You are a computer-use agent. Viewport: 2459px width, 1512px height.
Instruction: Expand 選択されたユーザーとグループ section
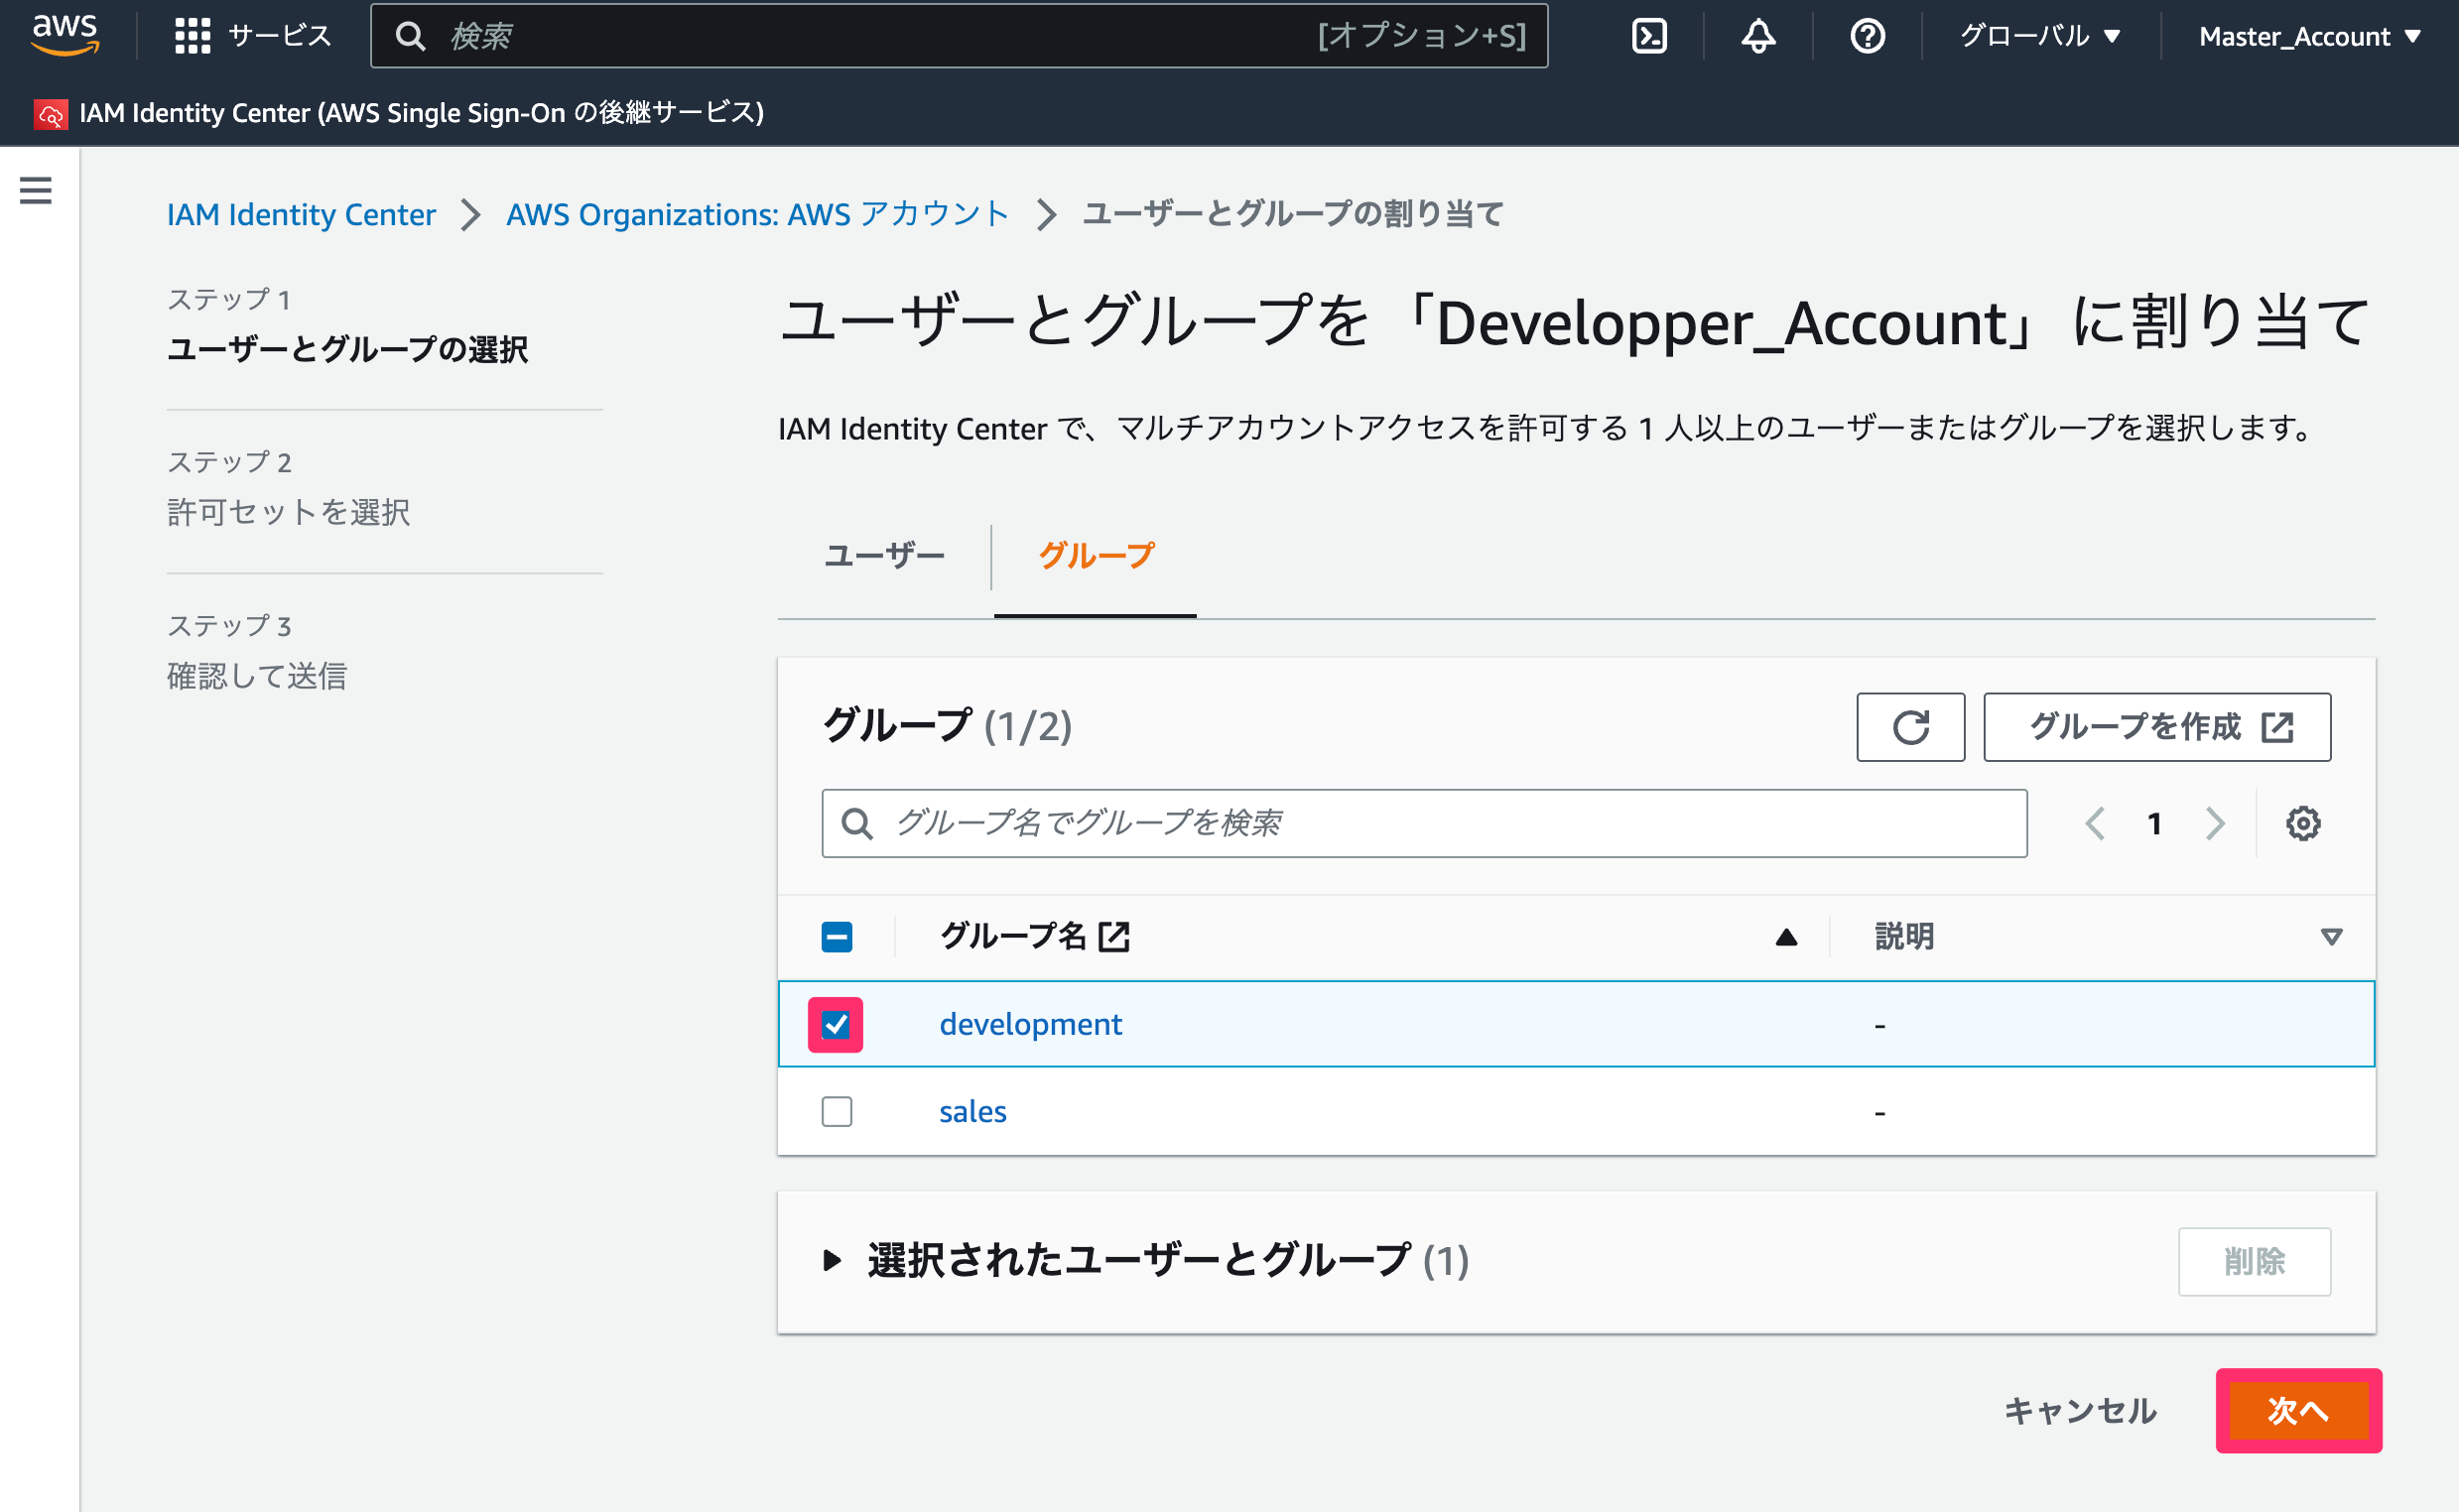831,1261
